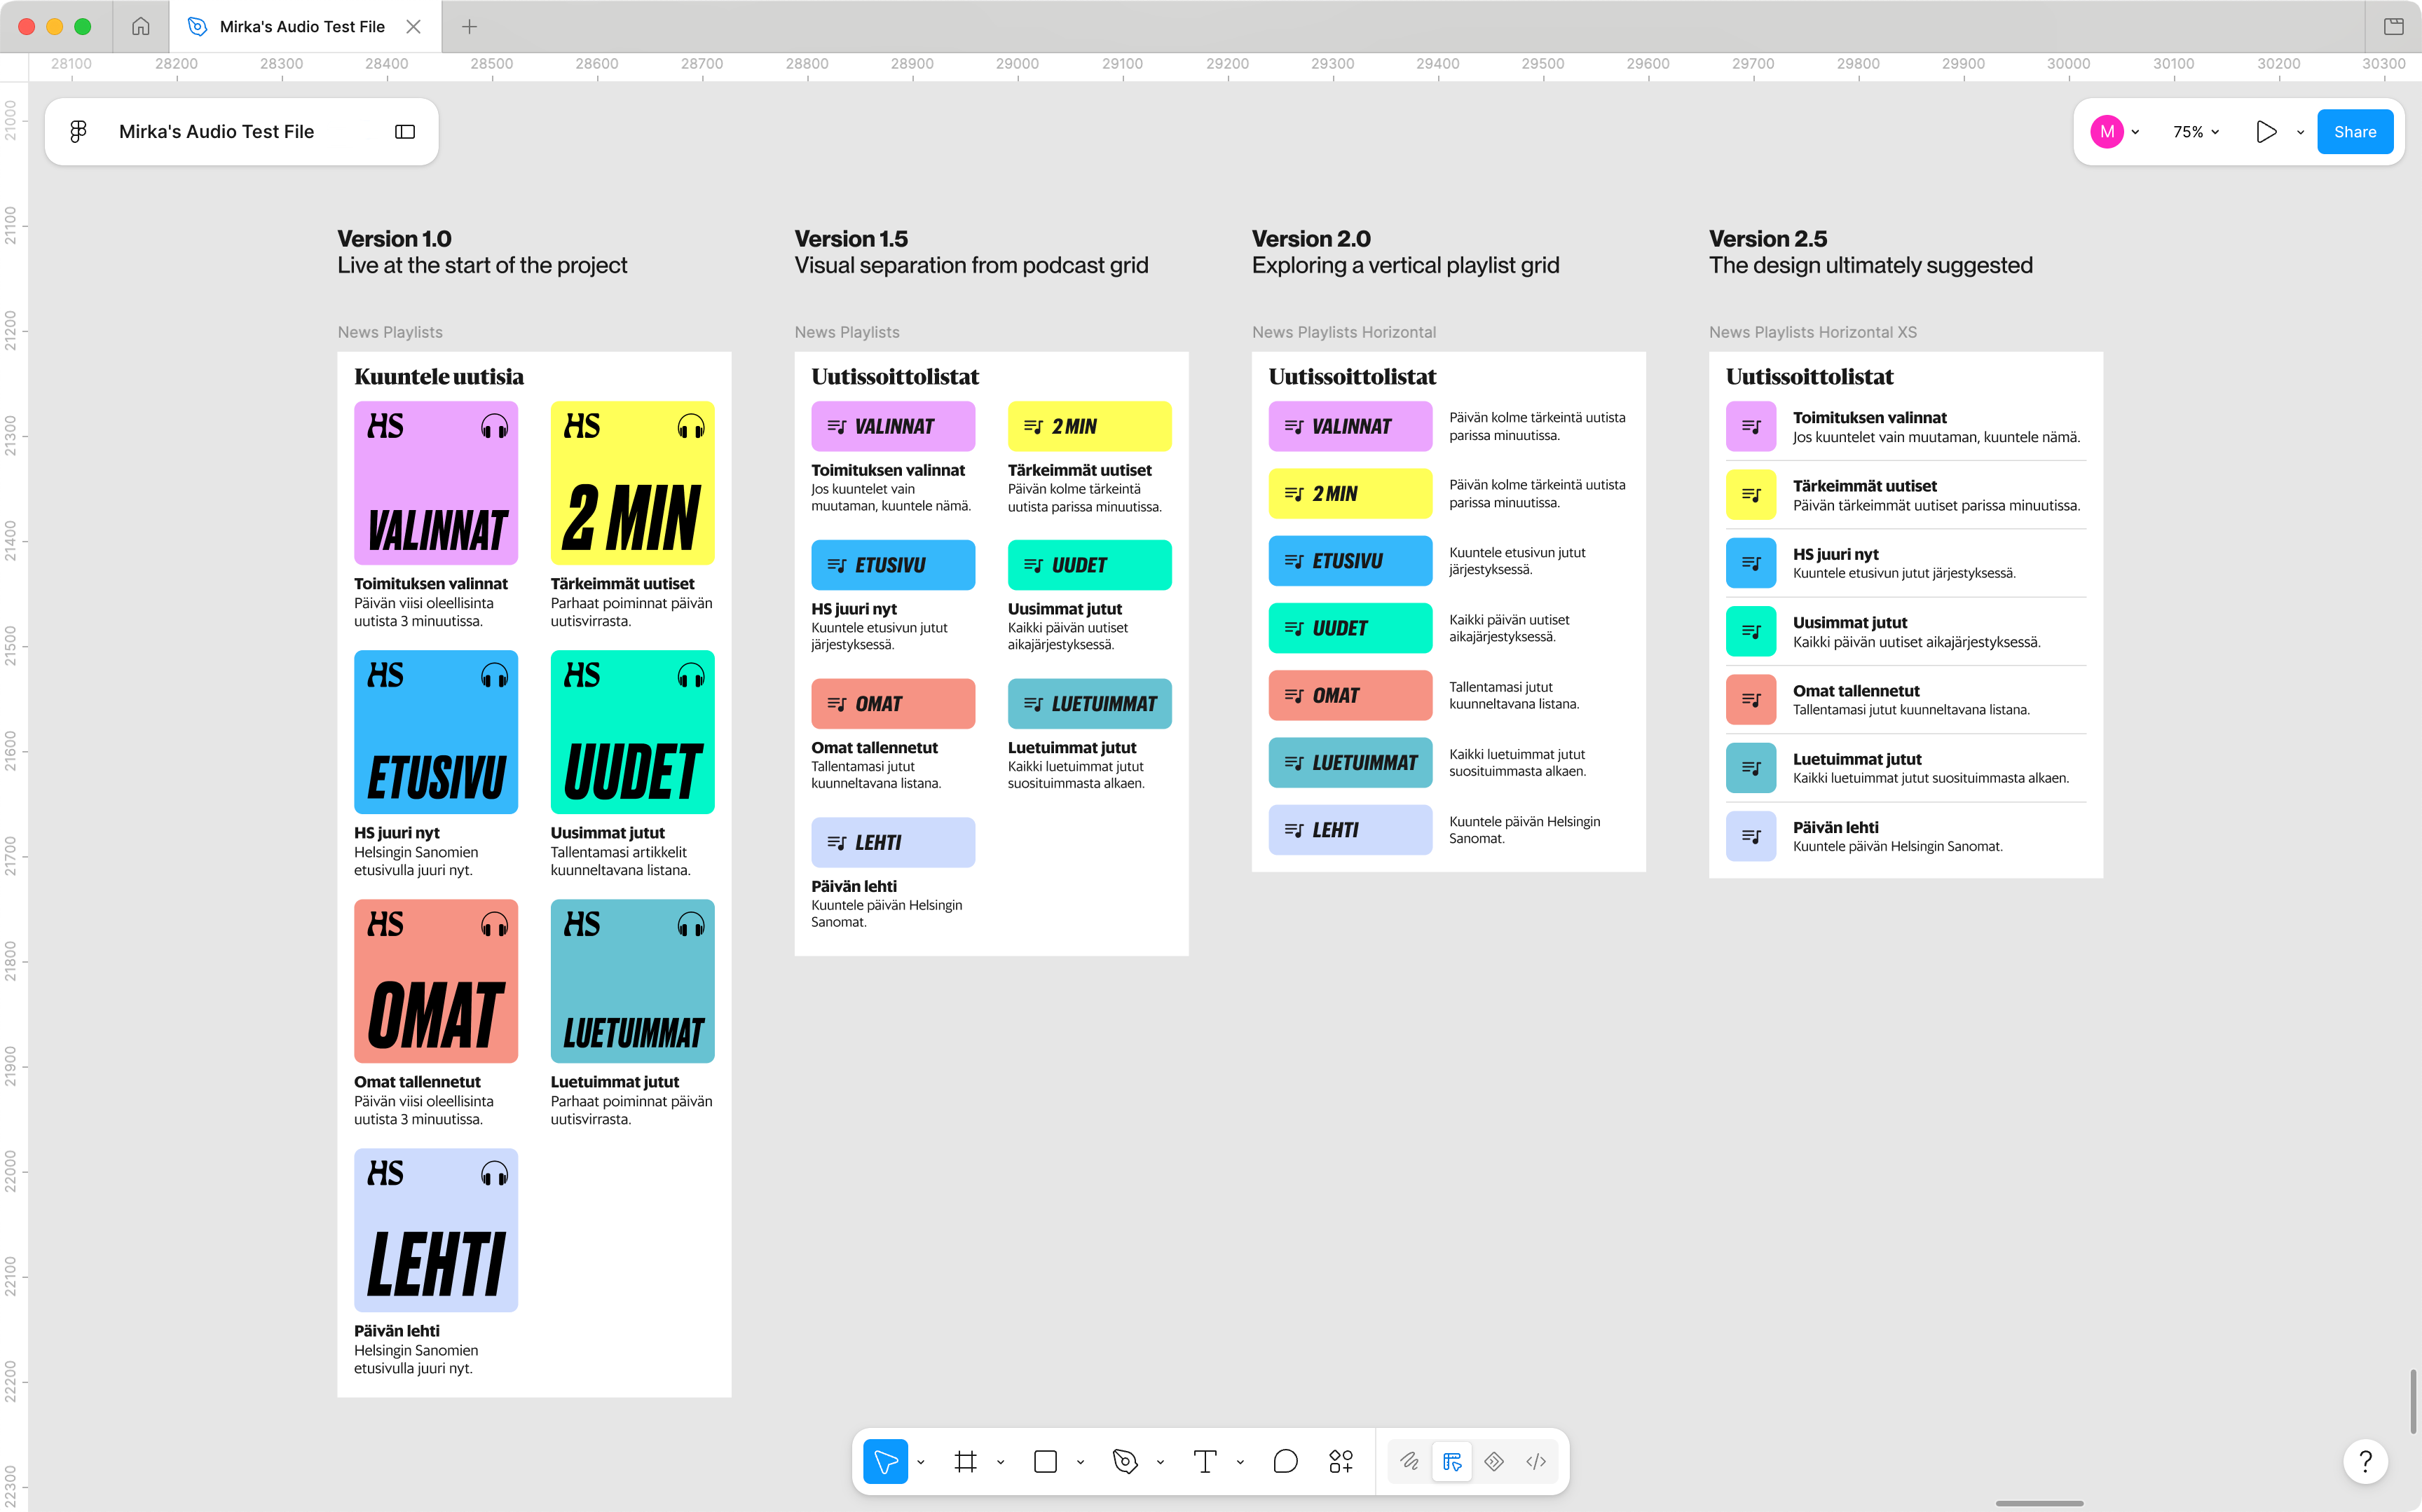The width and height of the screenshot is (2422, 1512).
Task: Expand the Pen tool options chevron
Action: coord(1160,1462)
